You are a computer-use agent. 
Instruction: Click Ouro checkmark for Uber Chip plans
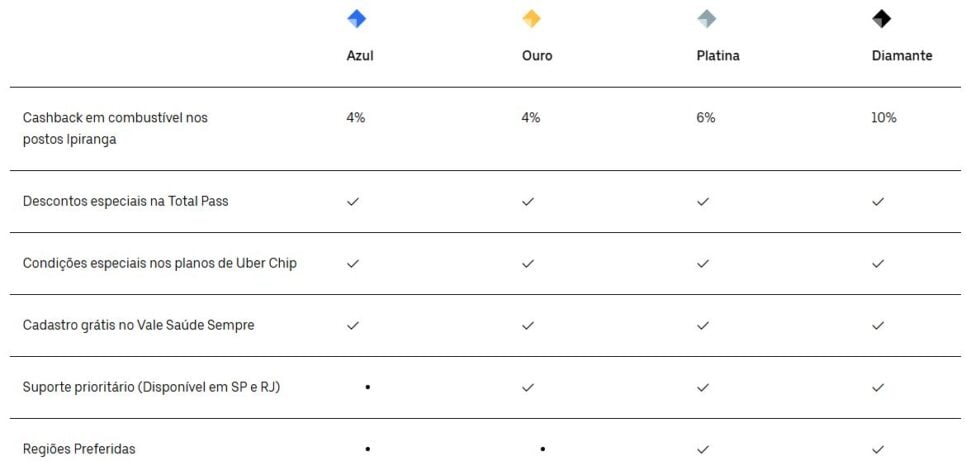click(x=528, y=263)
